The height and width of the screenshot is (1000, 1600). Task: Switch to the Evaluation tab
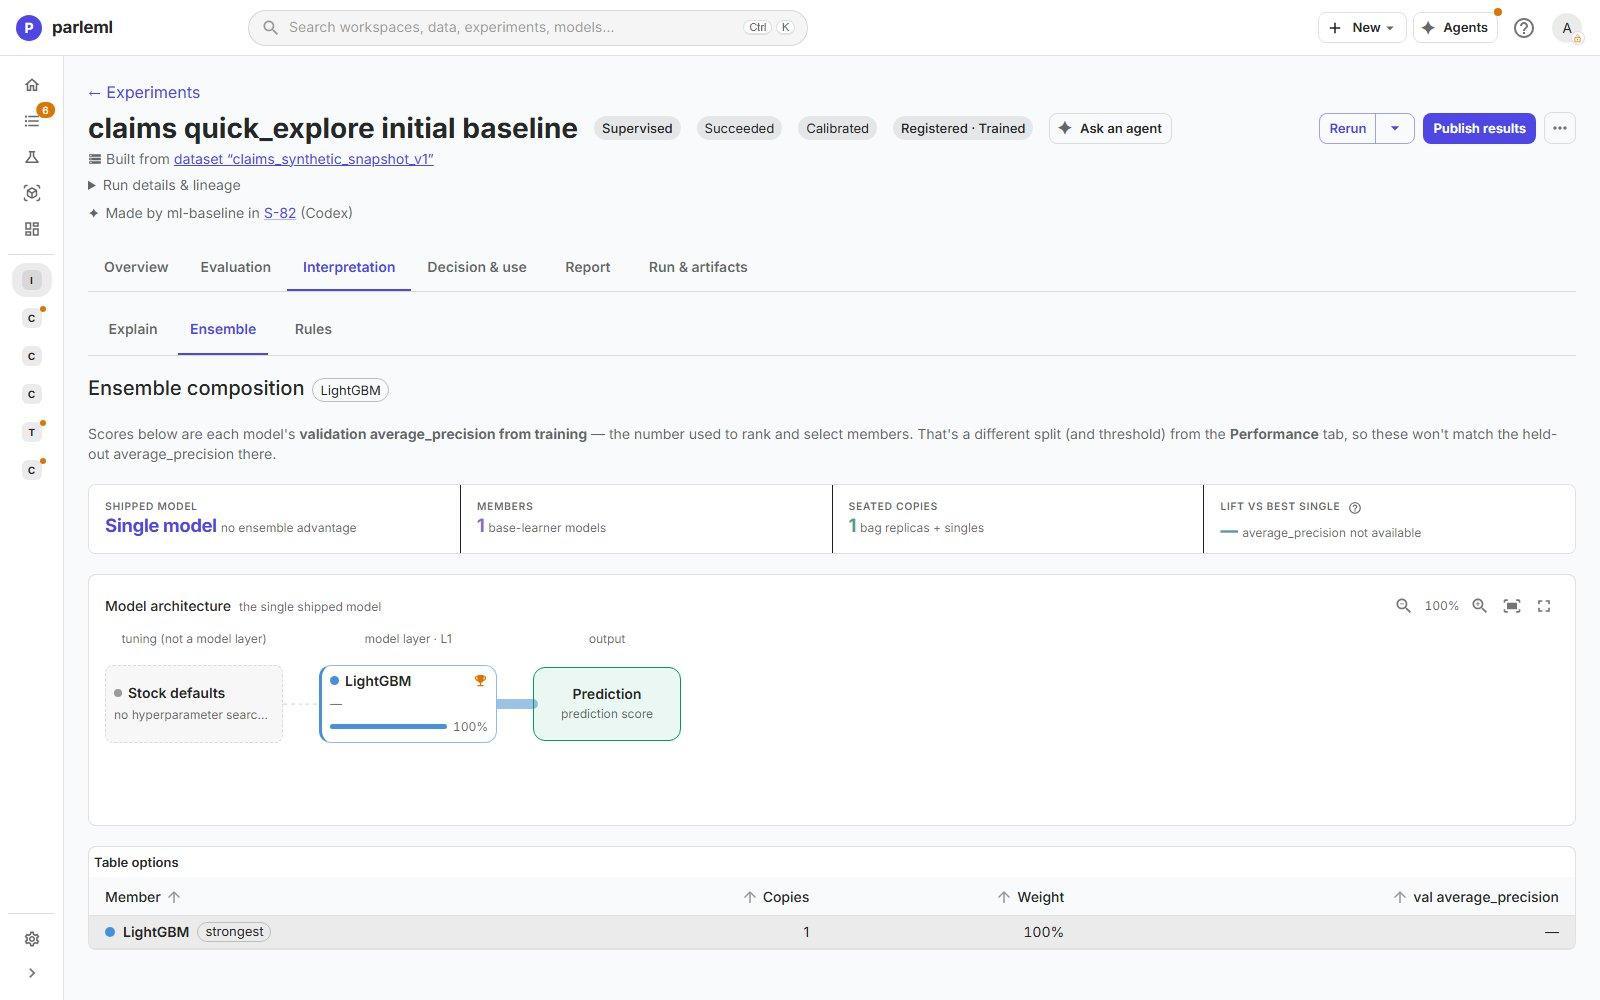point(235,267)
